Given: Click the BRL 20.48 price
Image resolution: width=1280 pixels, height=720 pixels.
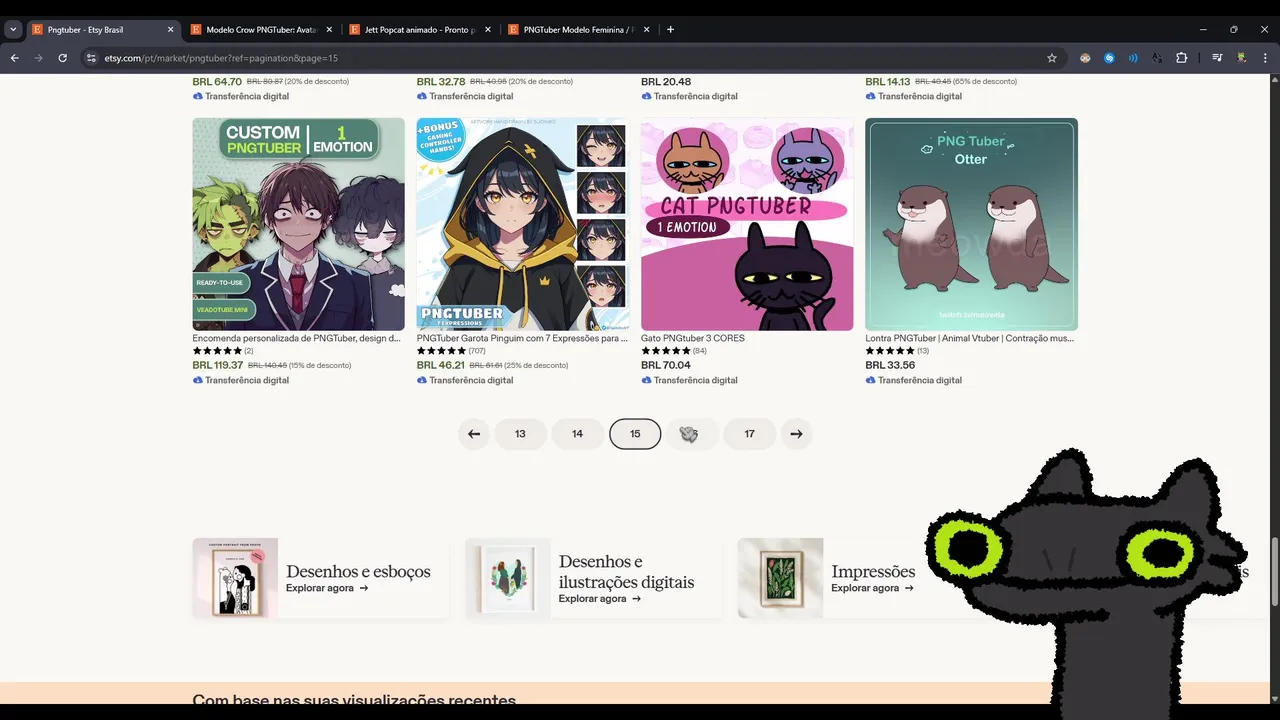Looking at the screenshot, I should [666, 81].
